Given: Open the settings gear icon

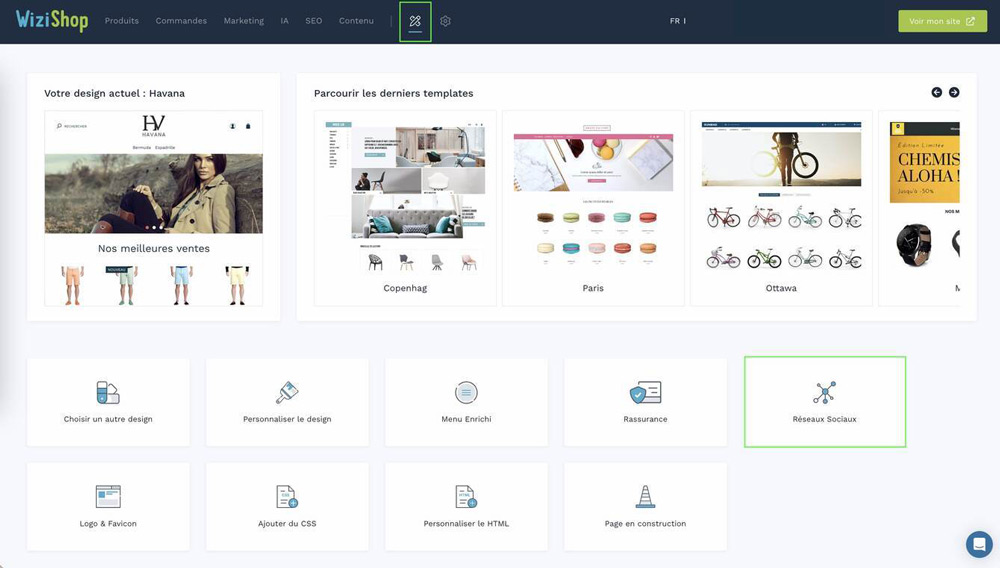Looking at the screenshot, I should click(445, 21).
